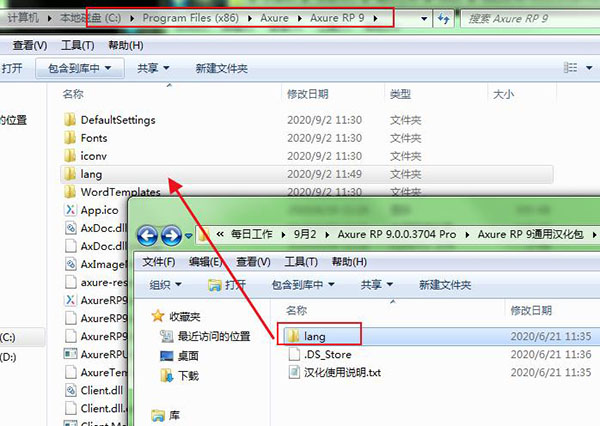Click the view mode icon in back window
600x426 pixels.
click(571, 68)
